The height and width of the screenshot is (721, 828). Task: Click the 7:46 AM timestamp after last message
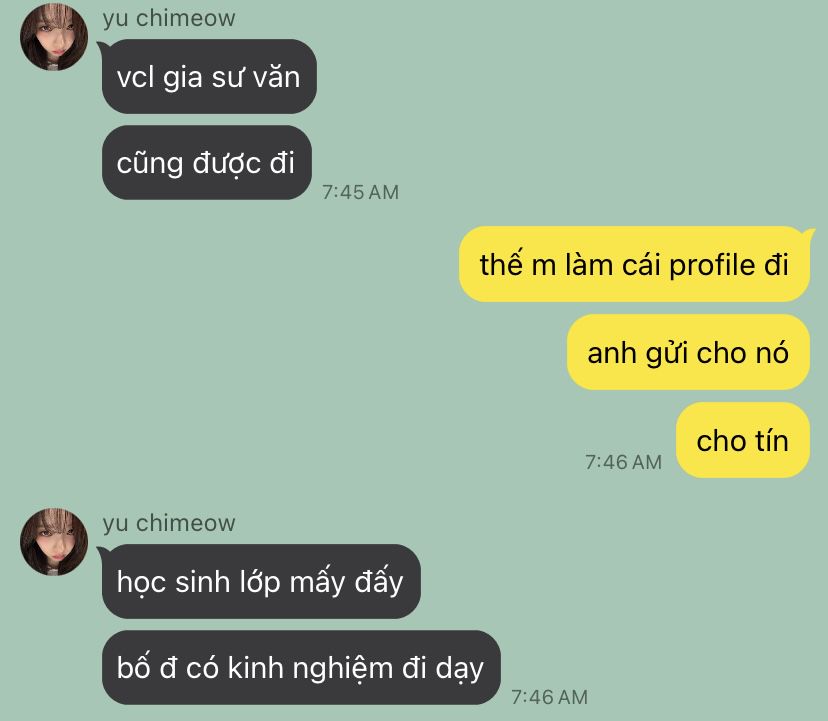[549, 697]
